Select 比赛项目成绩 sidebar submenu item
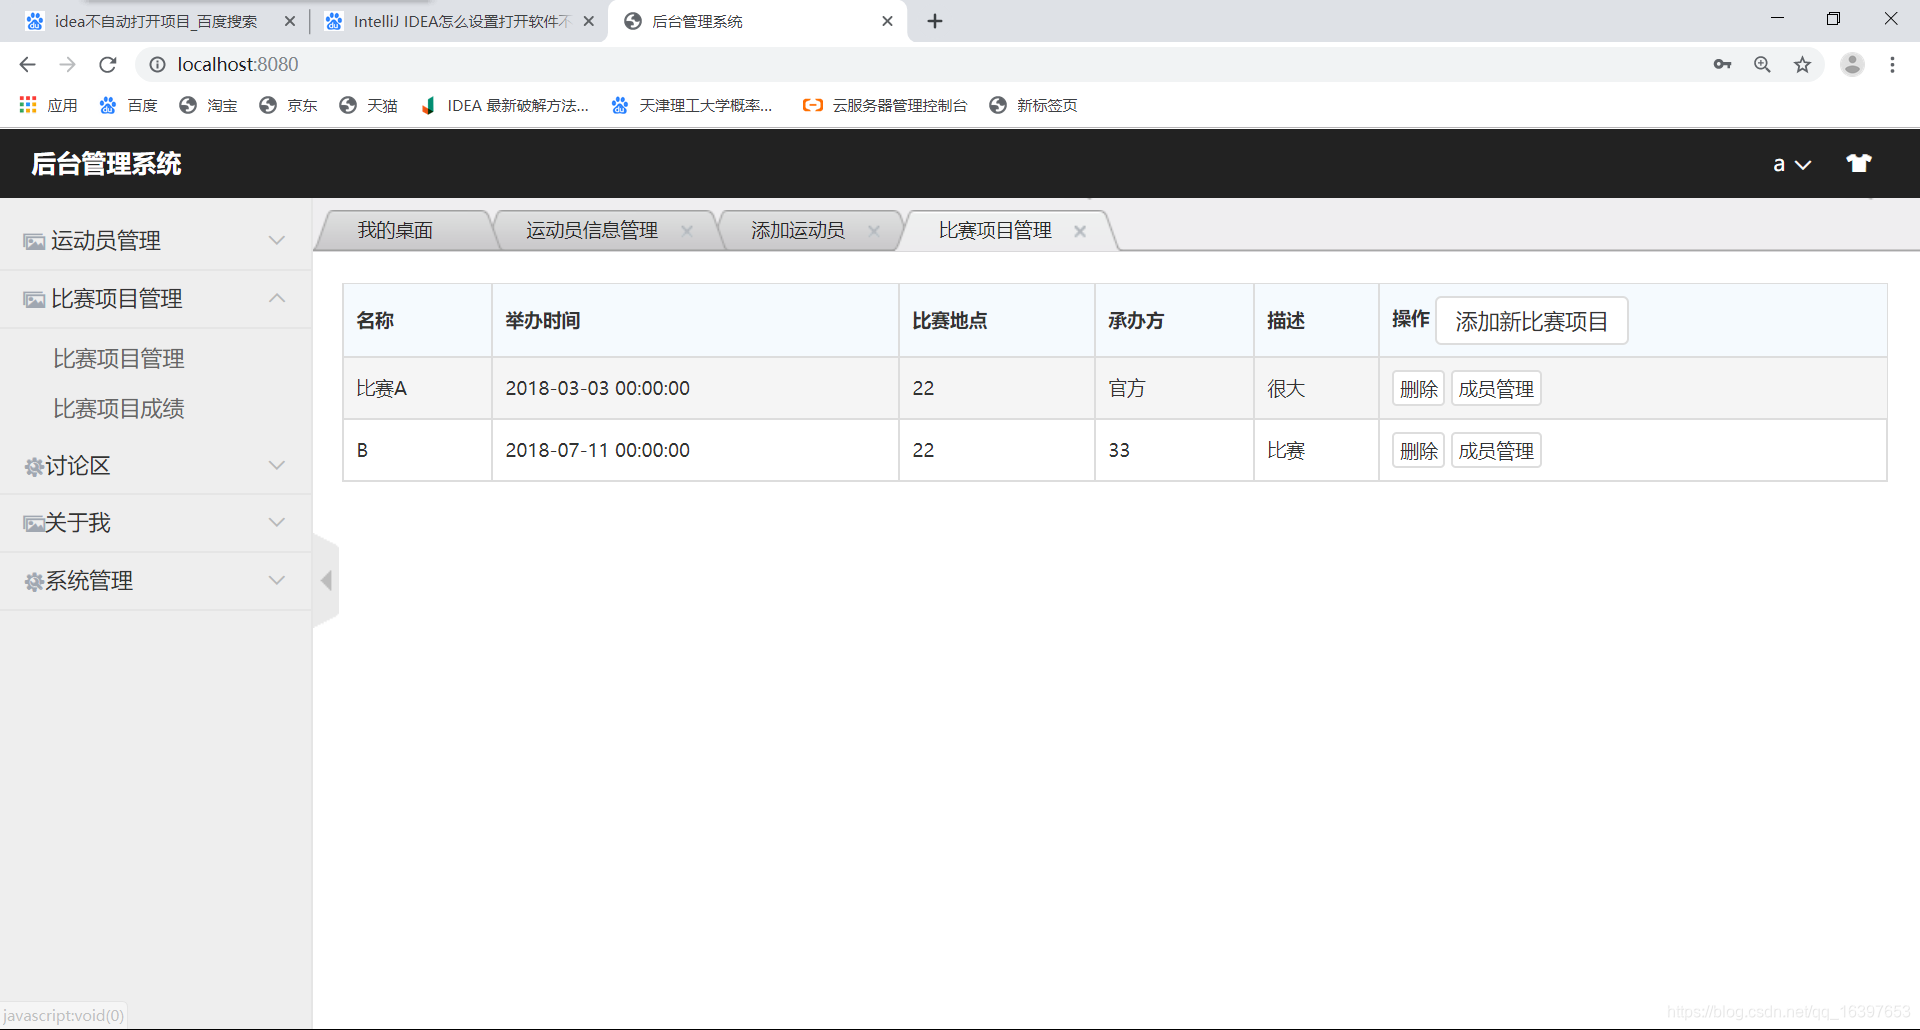 (119, 408)
